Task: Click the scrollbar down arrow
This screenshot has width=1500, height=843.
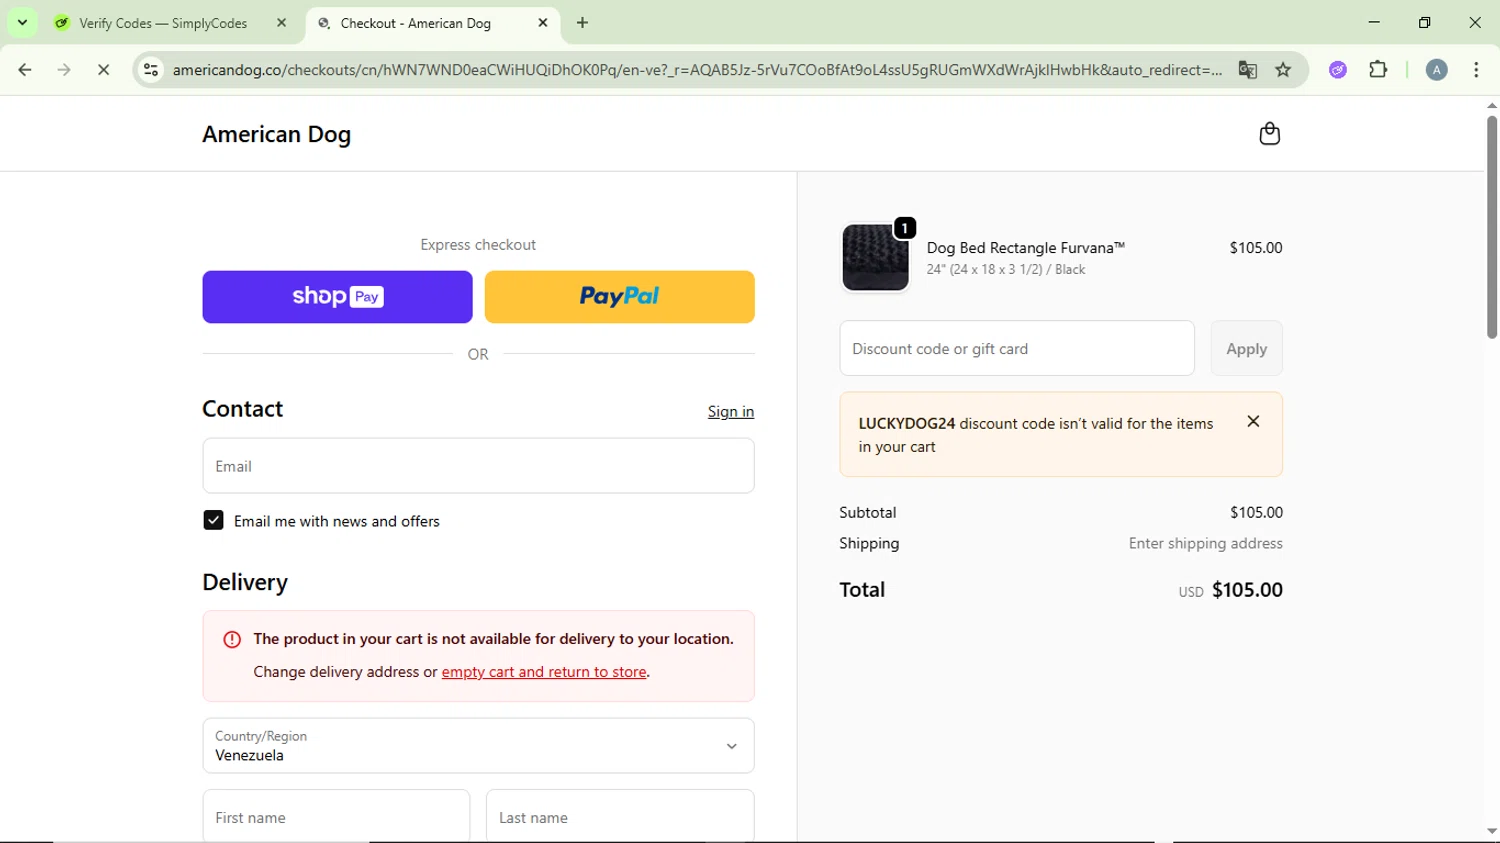Action: click(1491, 832)
